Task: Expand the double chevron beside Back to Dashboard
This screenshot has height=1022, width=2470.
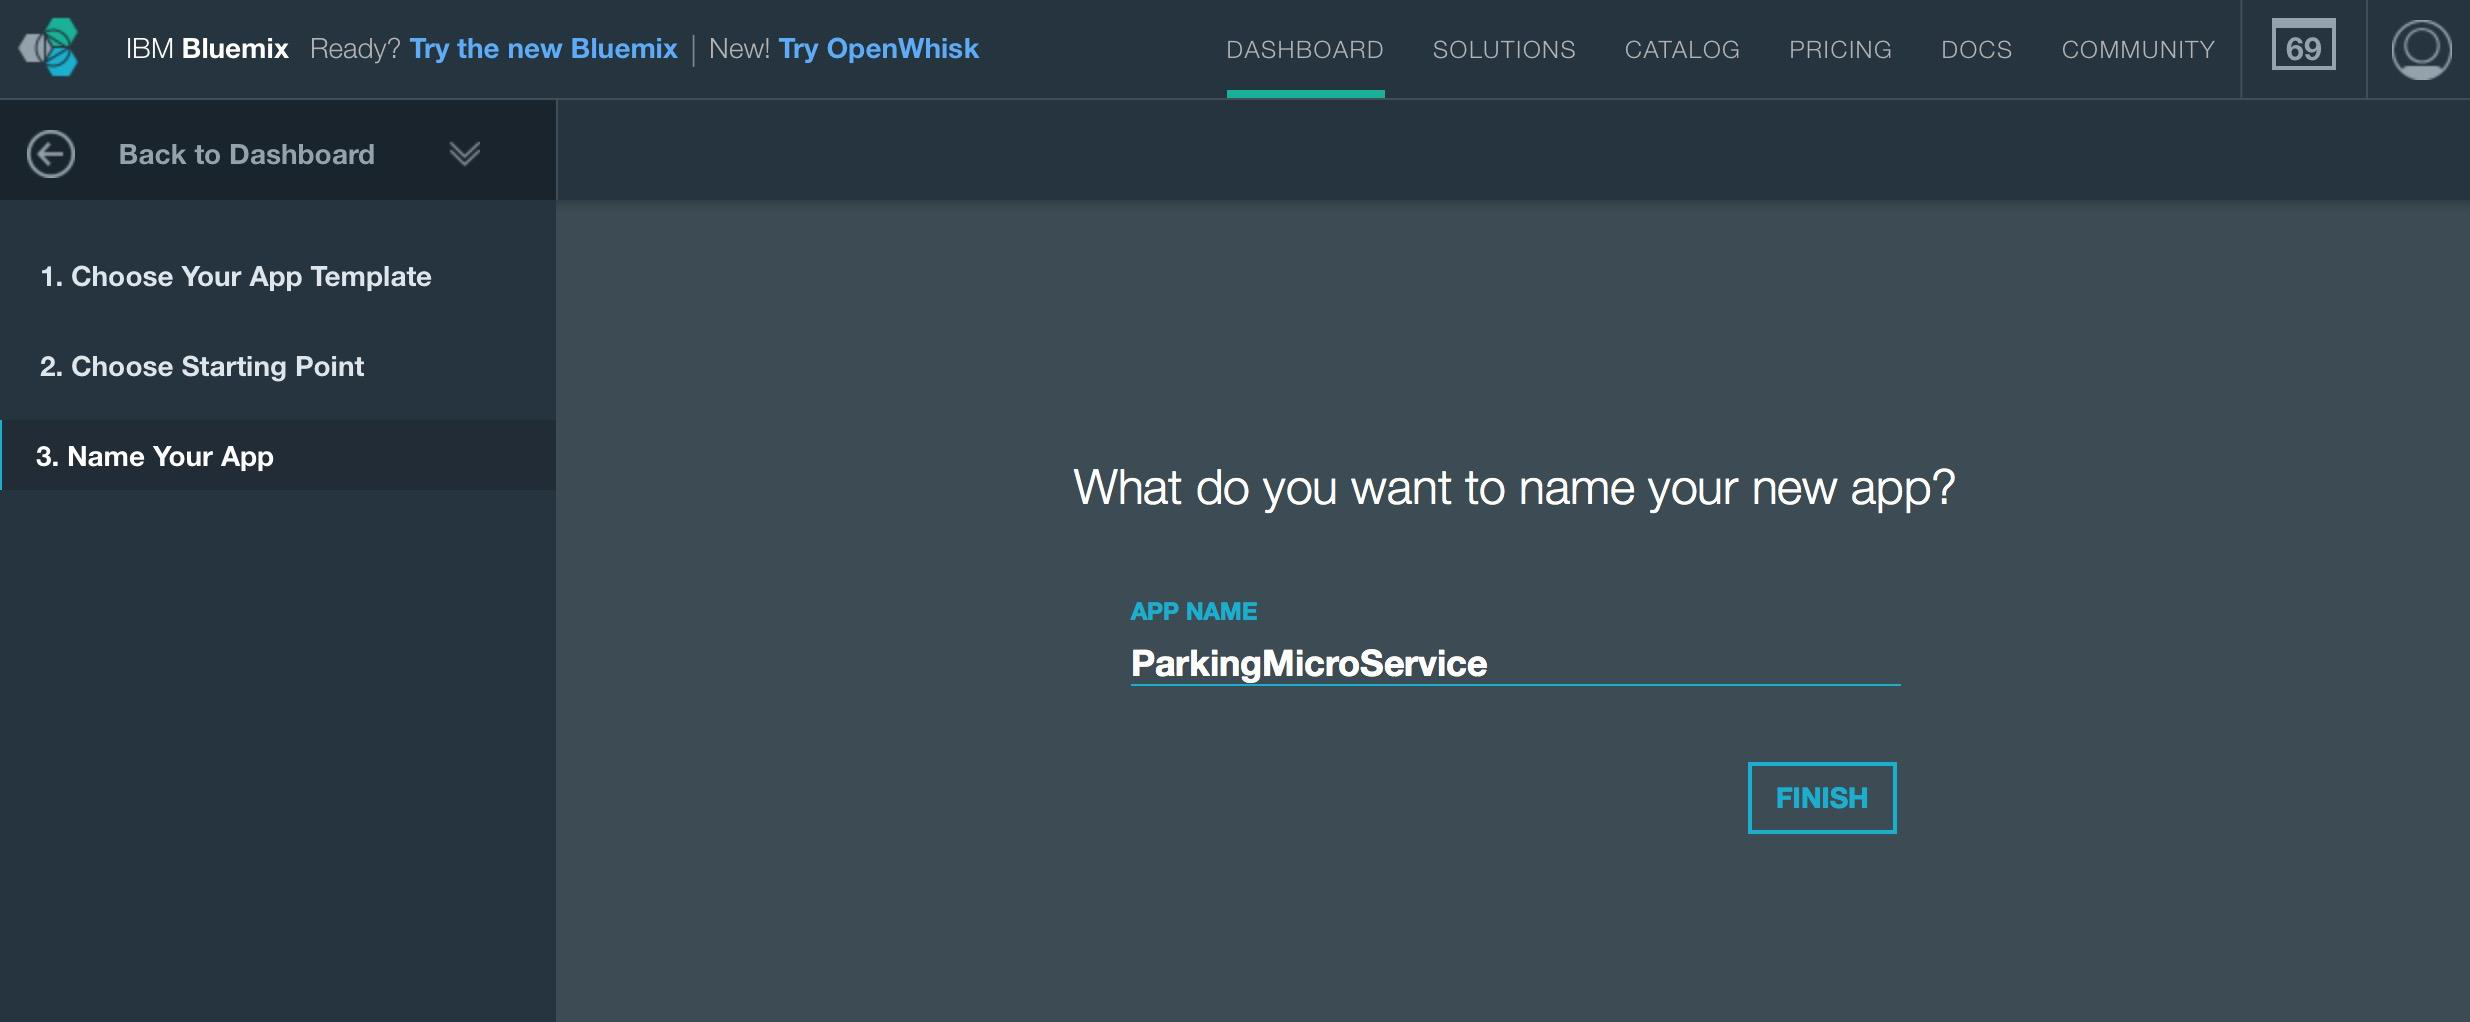Action: point(464,154)
